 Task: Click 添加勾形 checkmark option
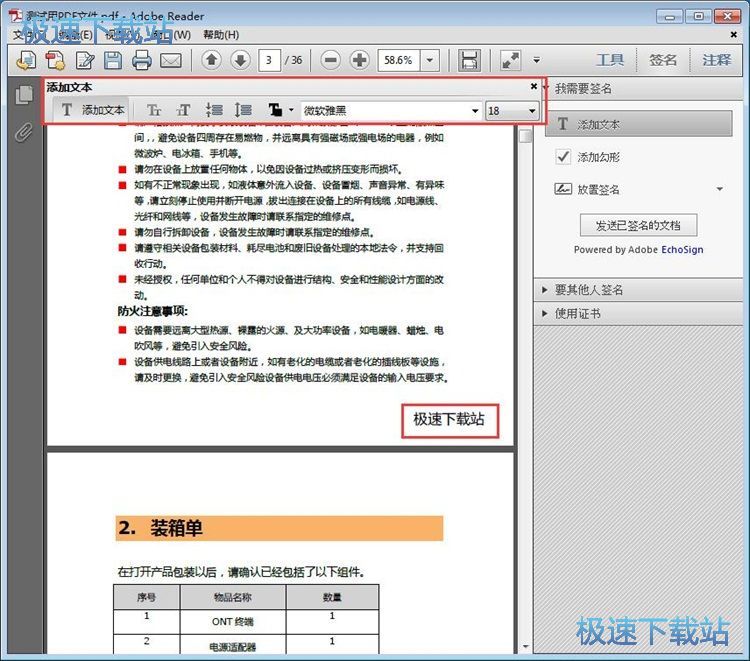587,157
